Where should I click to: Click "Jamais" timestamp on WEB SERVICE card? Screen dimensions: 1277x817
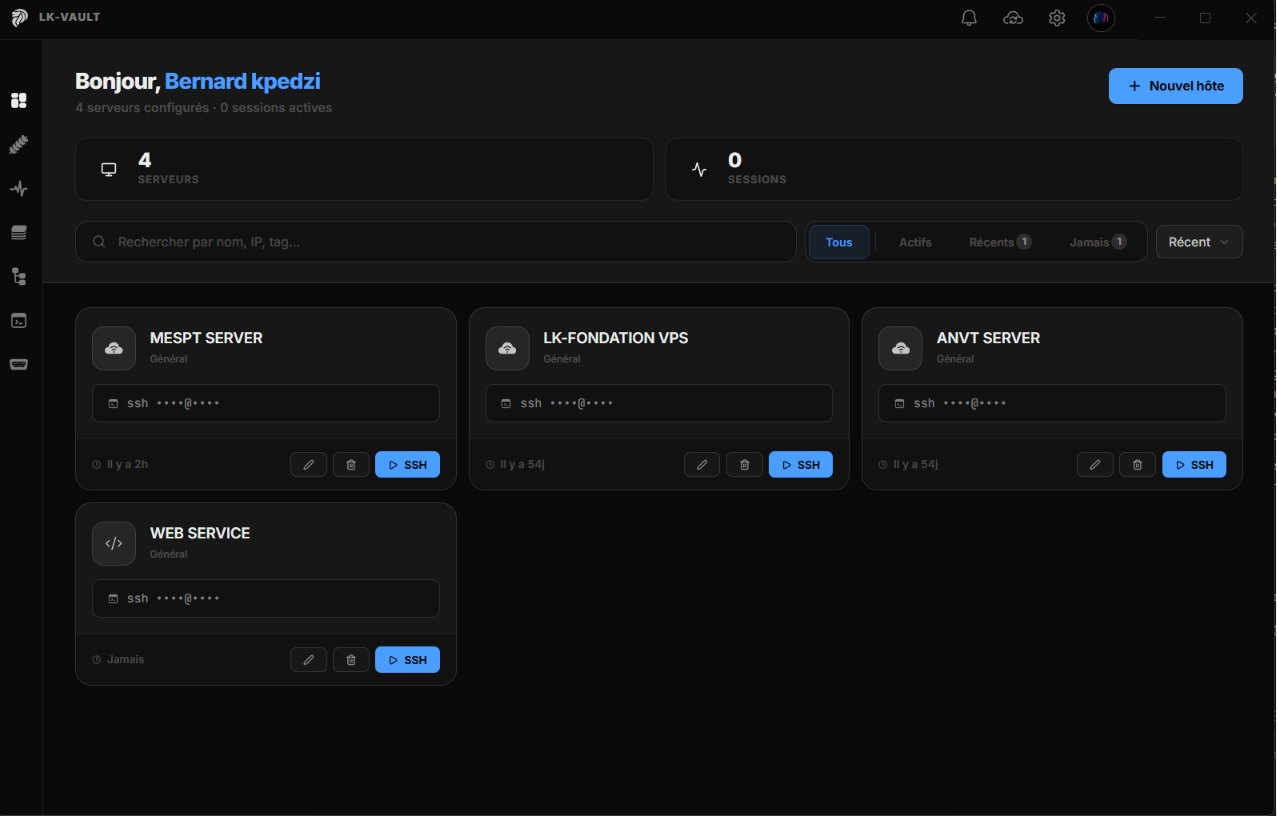[126, 660]
